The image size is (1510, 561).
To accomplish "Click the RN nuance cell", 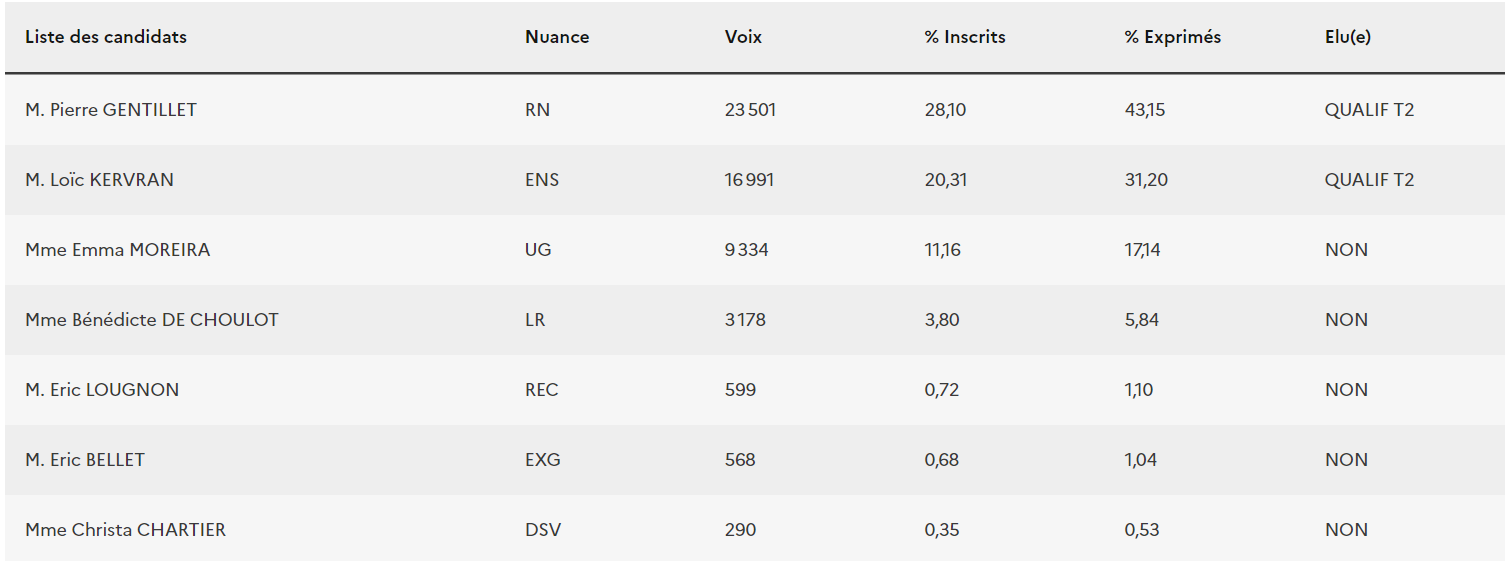I will [537, 110].
